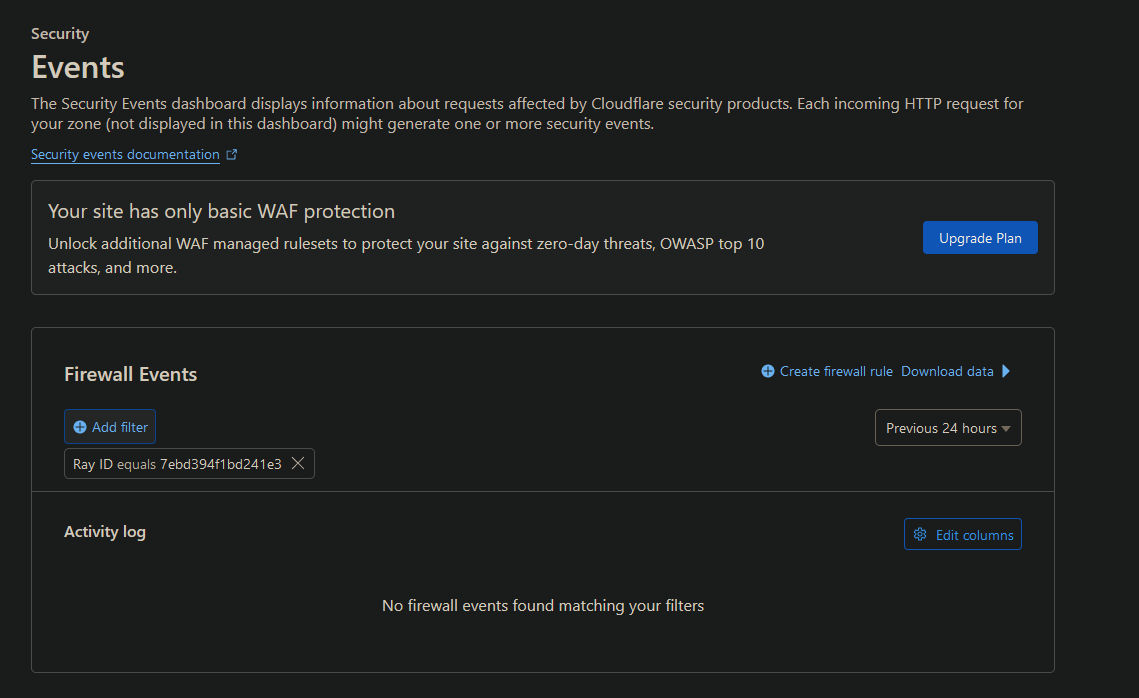Click the plus icon on Add filter

79,426
